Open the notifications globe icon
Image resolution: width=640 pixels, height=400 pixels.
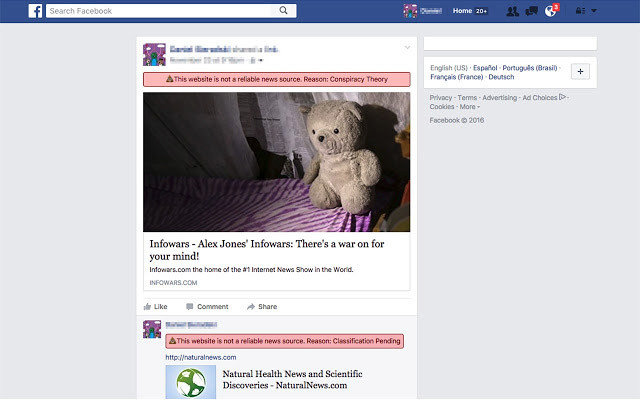point(551,11)
